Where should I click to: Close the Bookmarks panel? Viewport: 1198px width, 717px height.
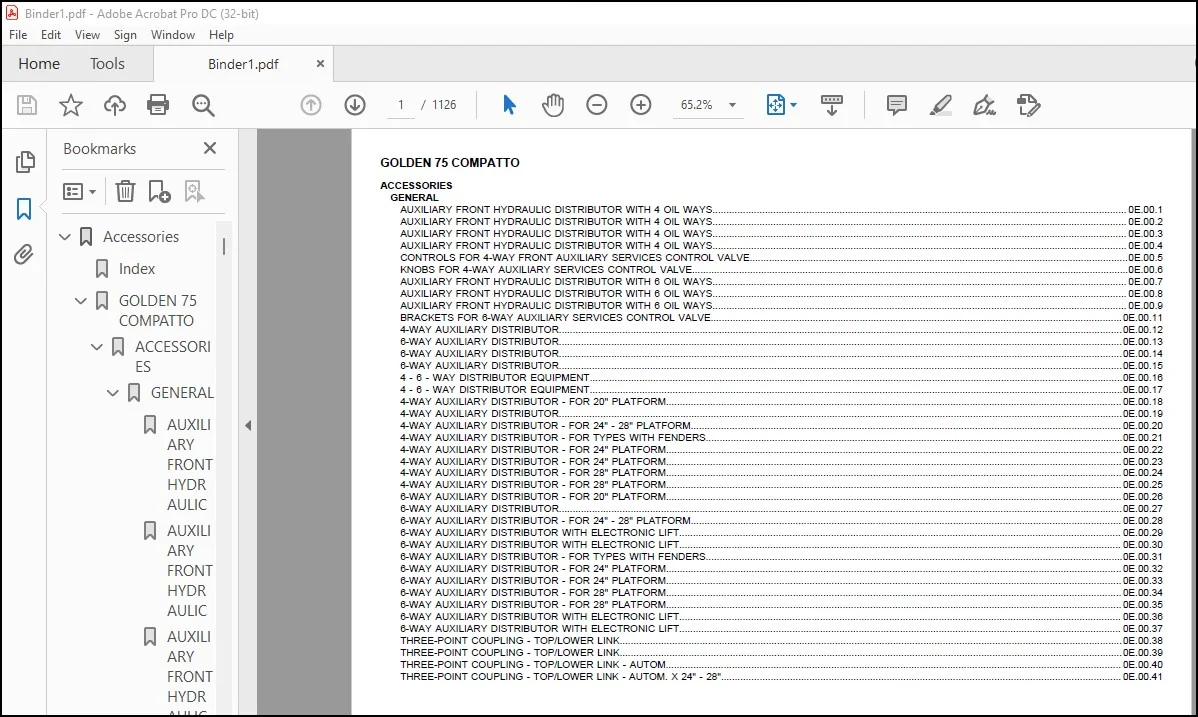coord(210,148)
